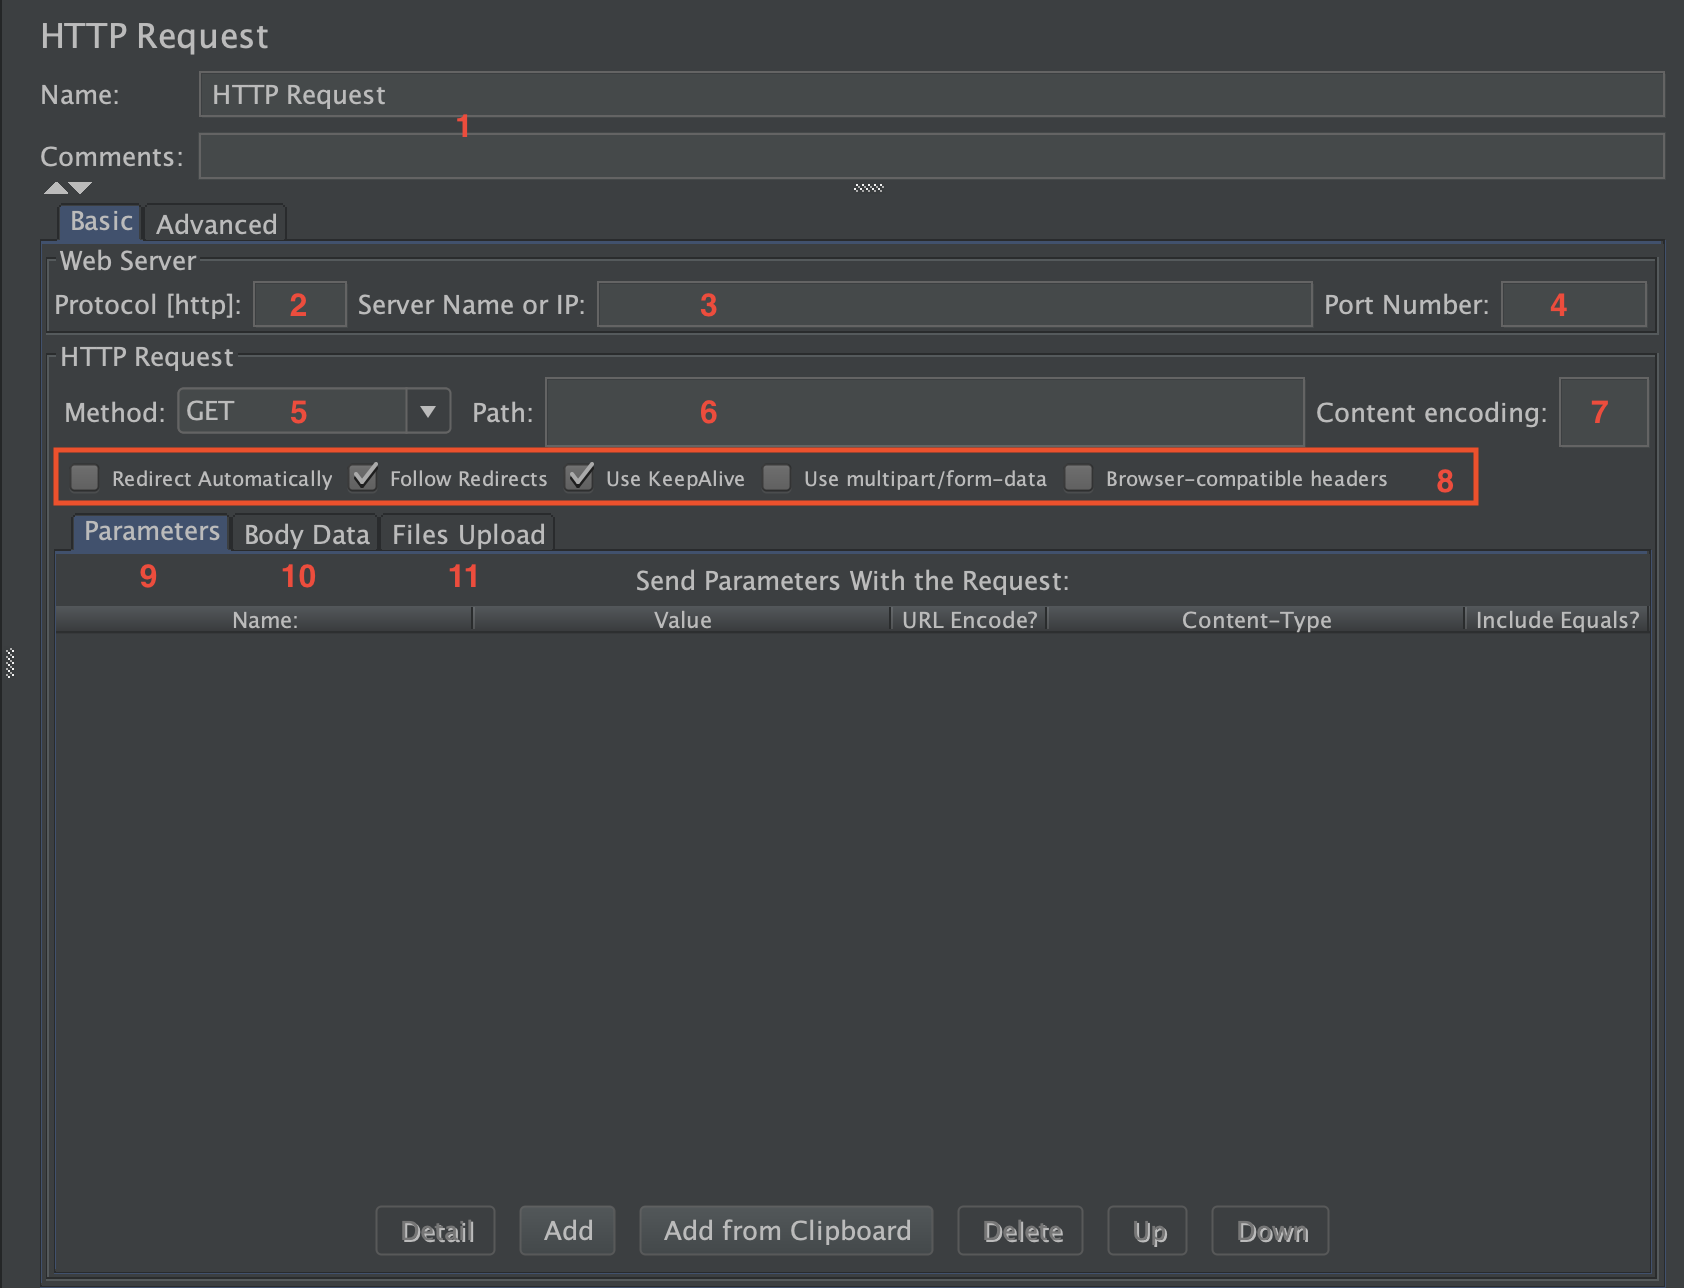1684x1288 pixels.
Task: Tick the Browser-compatible headers checkbox
Action: (x=1078, y=478)
